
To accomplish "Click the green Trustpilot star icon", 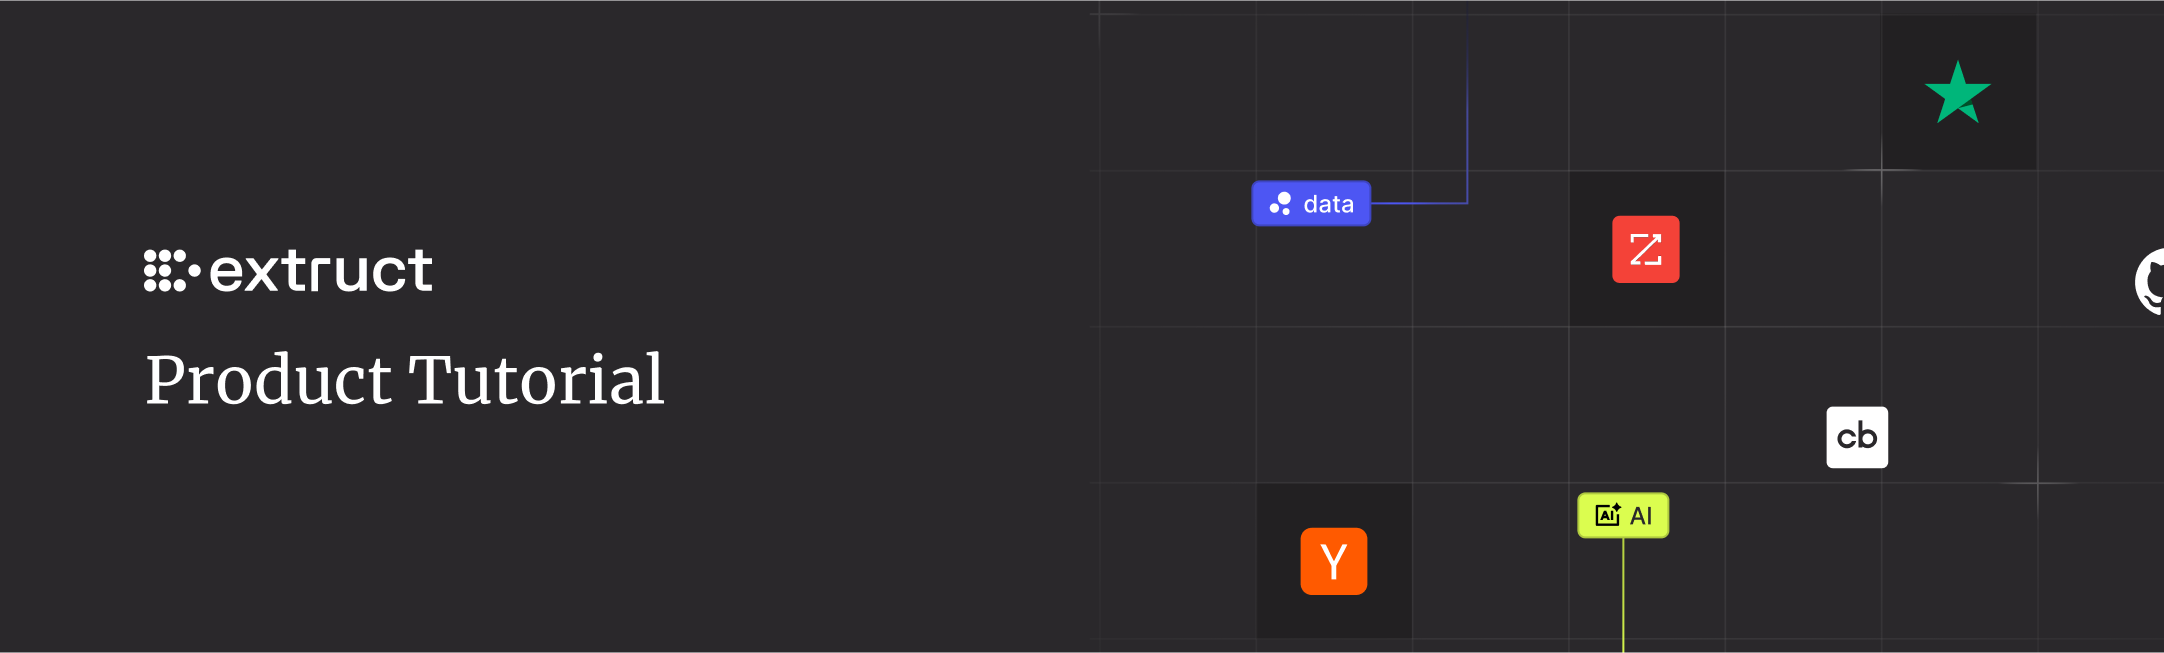I will pos(1957,93).
